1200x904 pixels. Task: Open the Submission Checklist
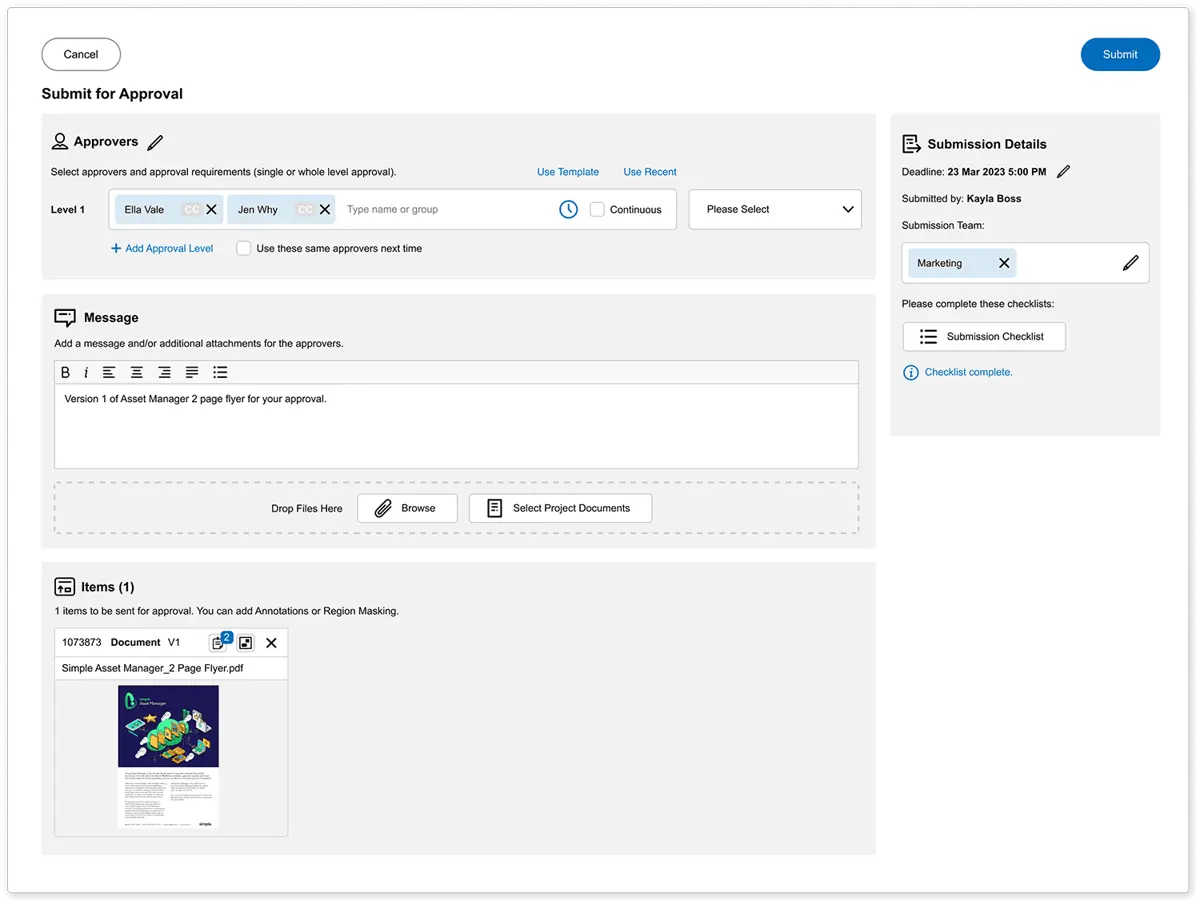tap(984, 337)
